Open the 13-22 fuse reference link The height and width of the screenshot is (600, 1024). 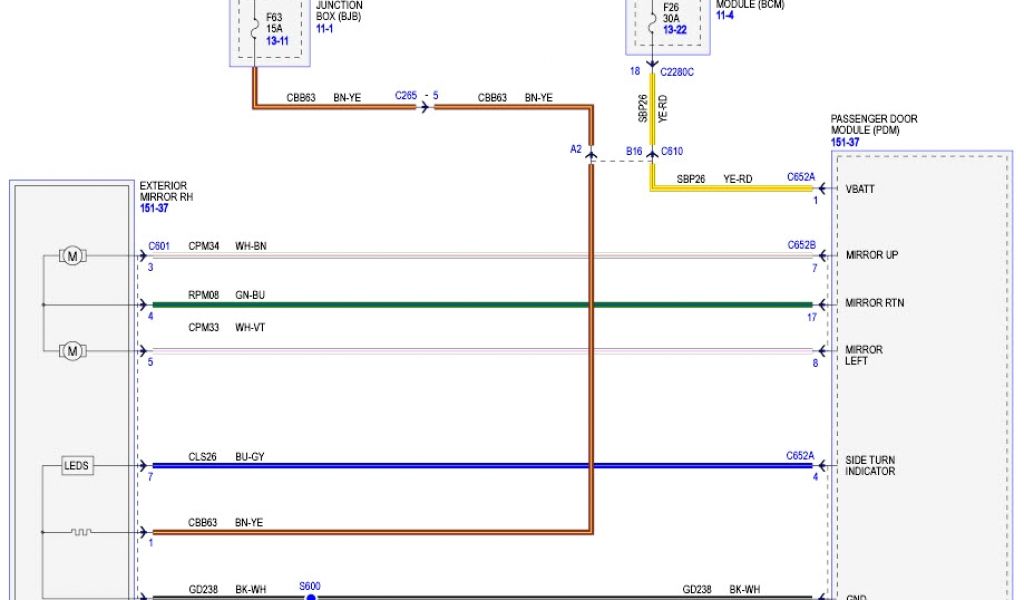(676, 30)
